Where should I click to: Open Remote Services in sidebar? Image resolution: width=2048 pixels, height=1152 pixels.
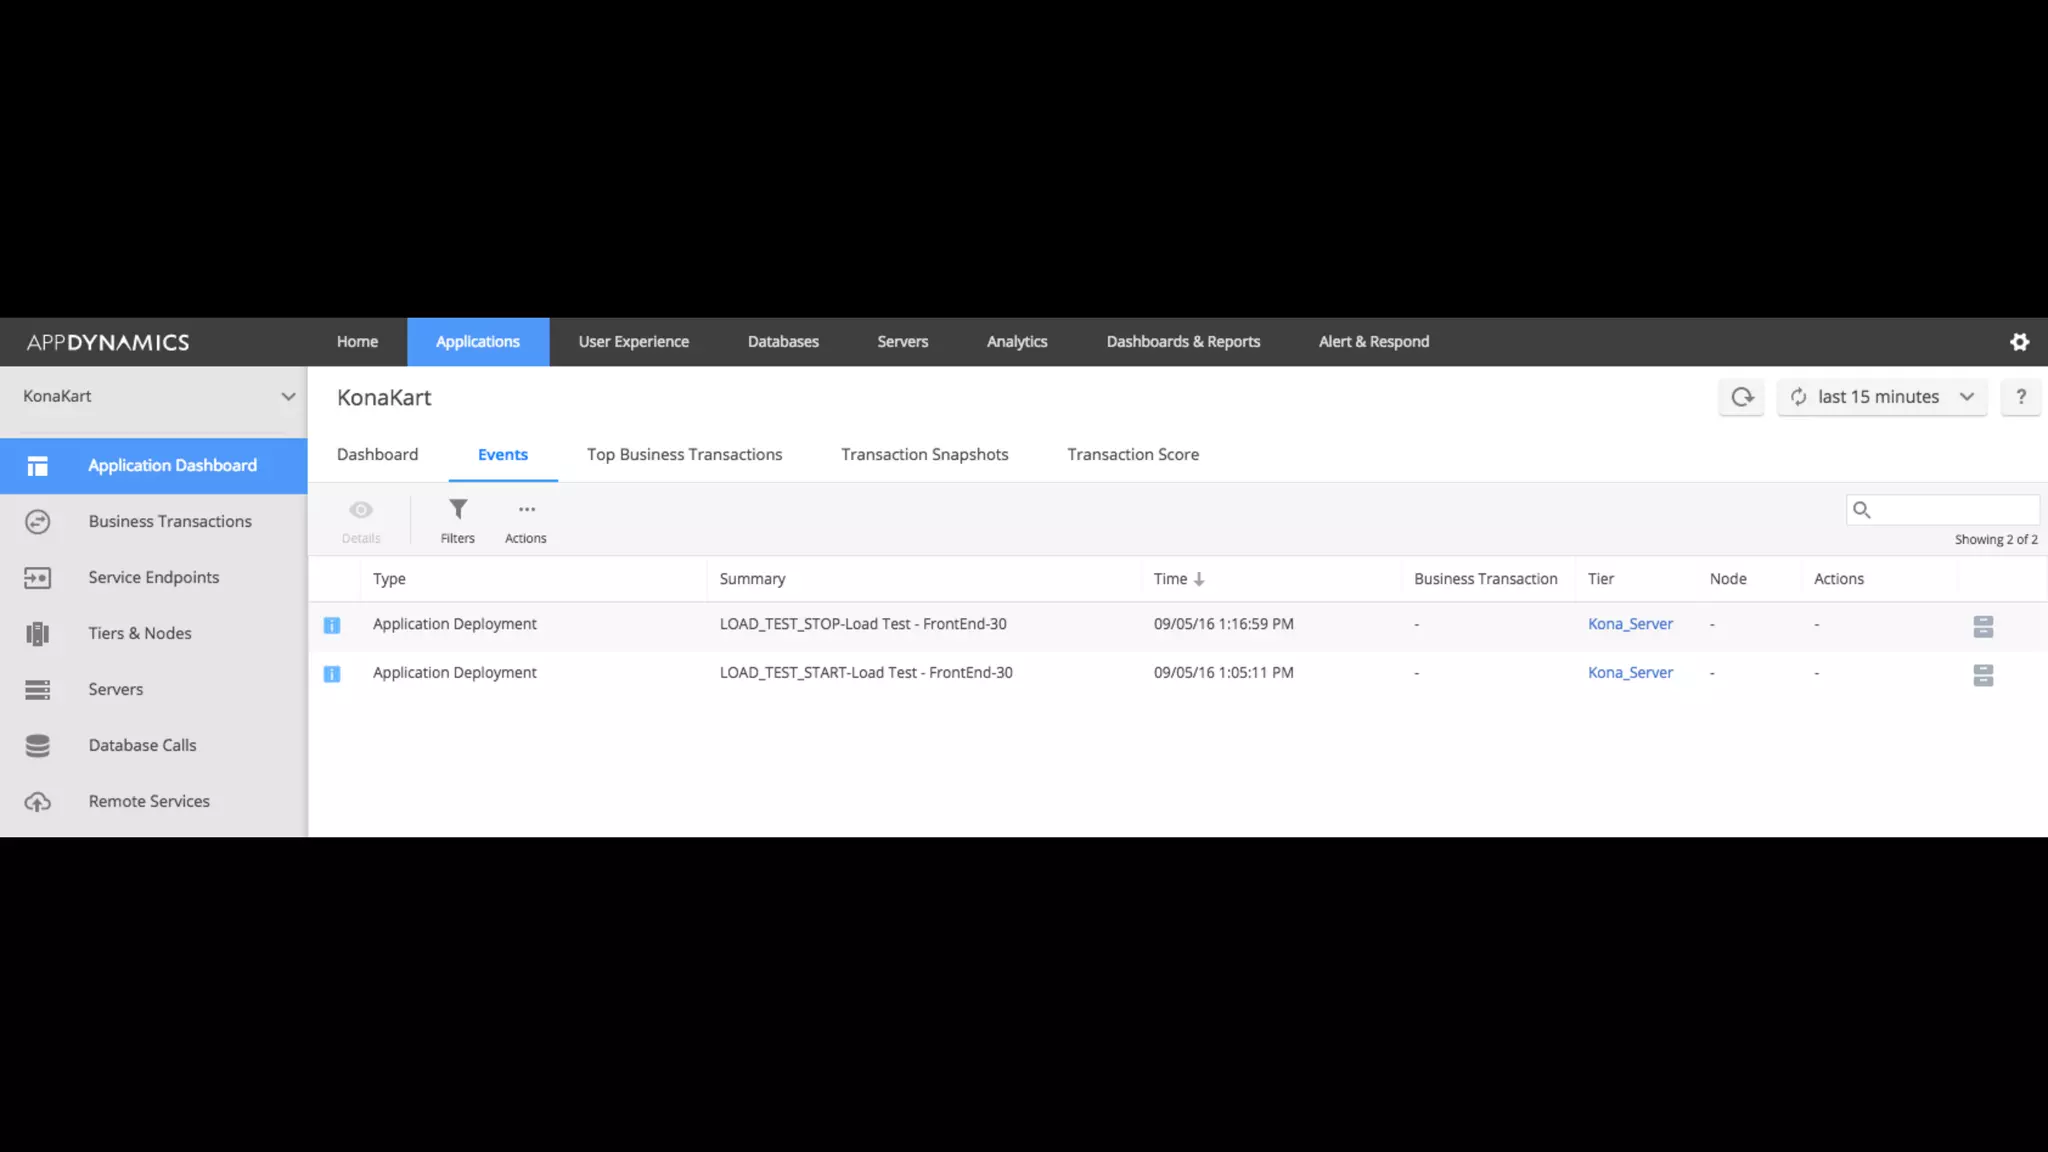point(149,801)
